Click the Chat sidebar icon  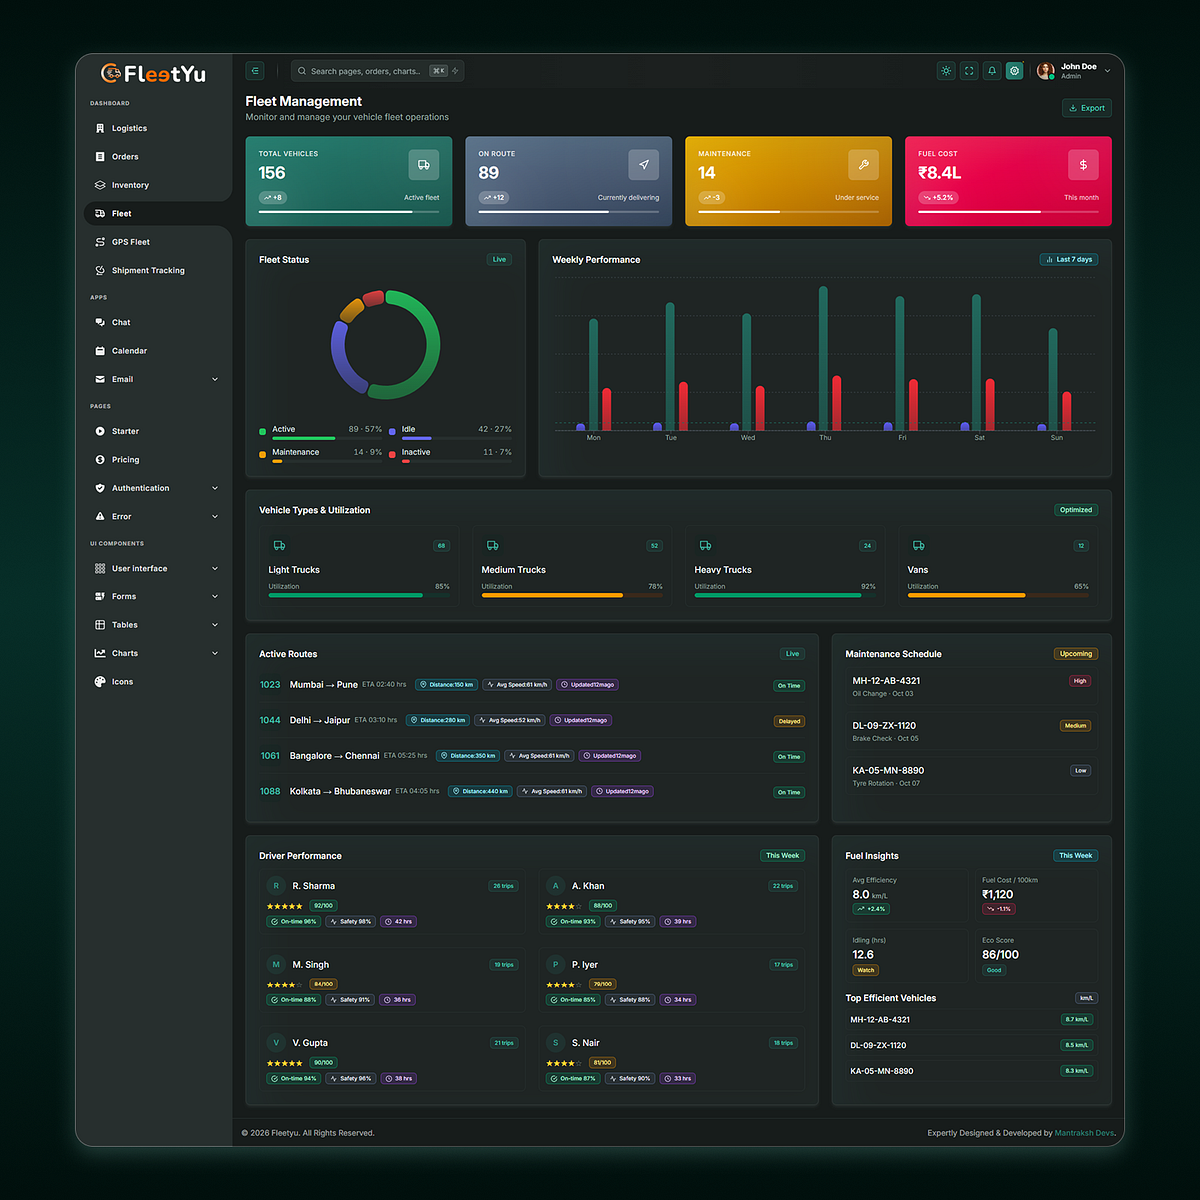100,323
